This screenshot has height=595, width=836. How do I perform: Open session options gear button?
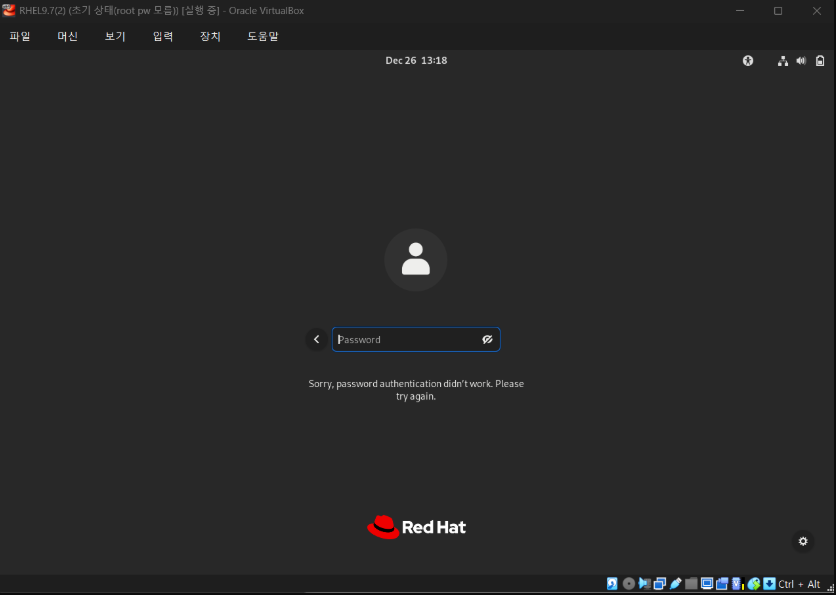tap(803, 542)
